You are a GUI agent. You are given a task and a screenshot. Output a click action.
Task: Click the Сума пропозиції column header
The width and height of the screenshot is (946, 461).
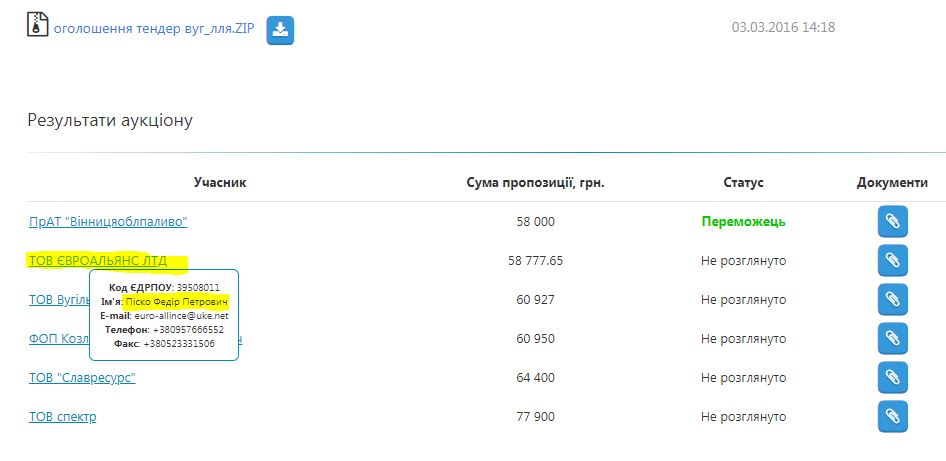click(535, 183)
